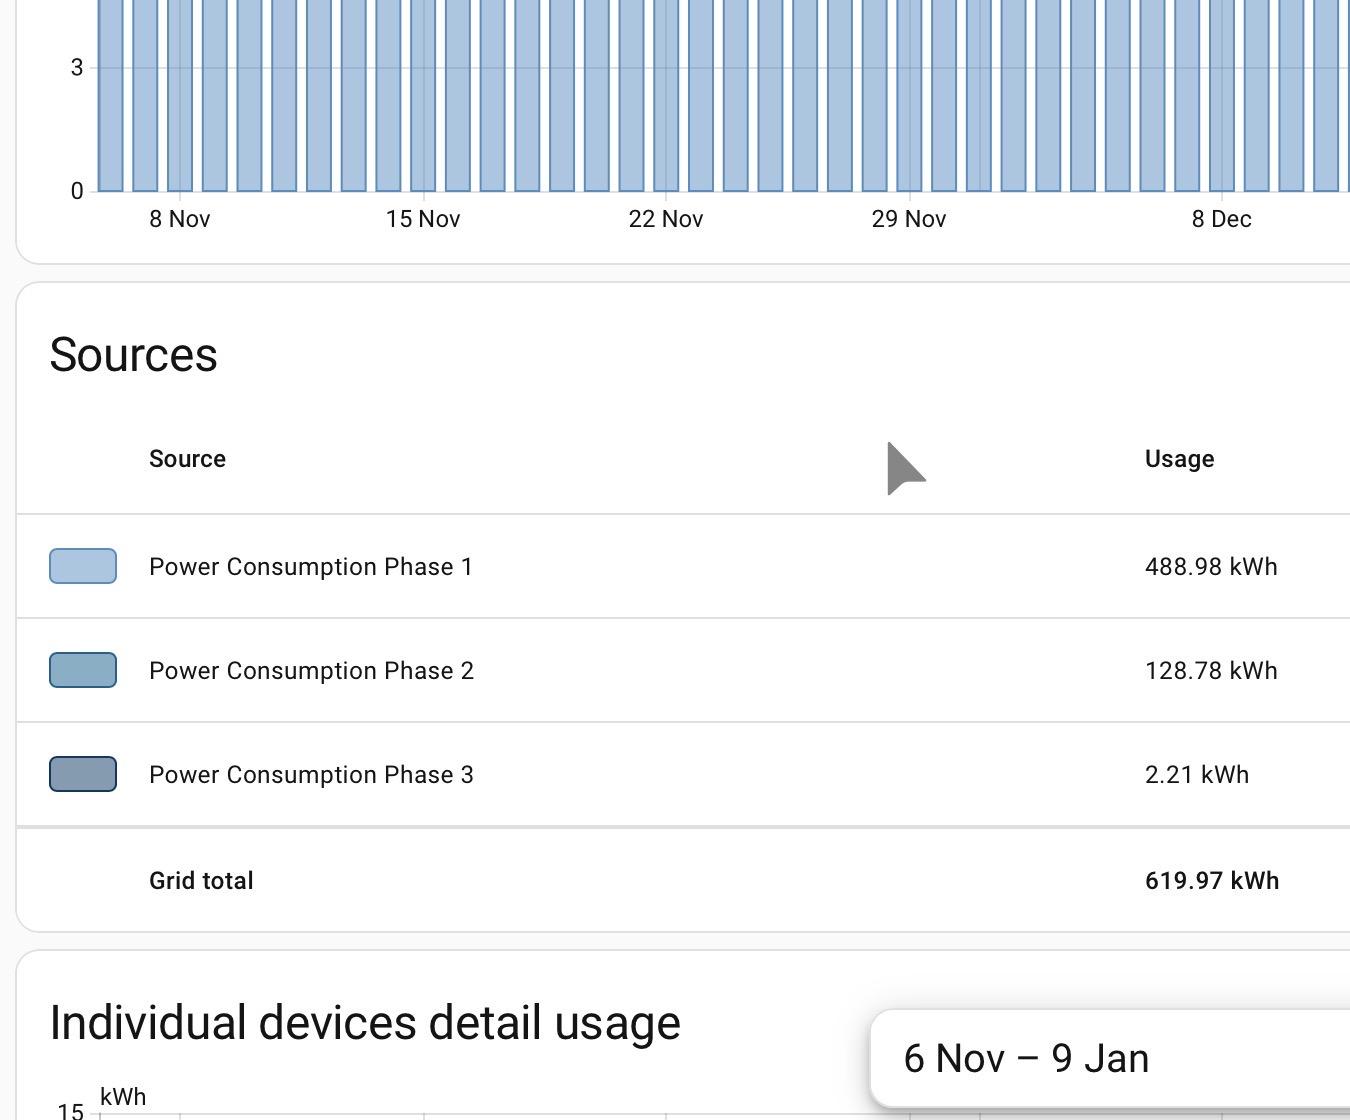This screenshot has height=1120, width=1350.
Task: Click the Phase 2 color swatch
Action: (x=83, y=670)
